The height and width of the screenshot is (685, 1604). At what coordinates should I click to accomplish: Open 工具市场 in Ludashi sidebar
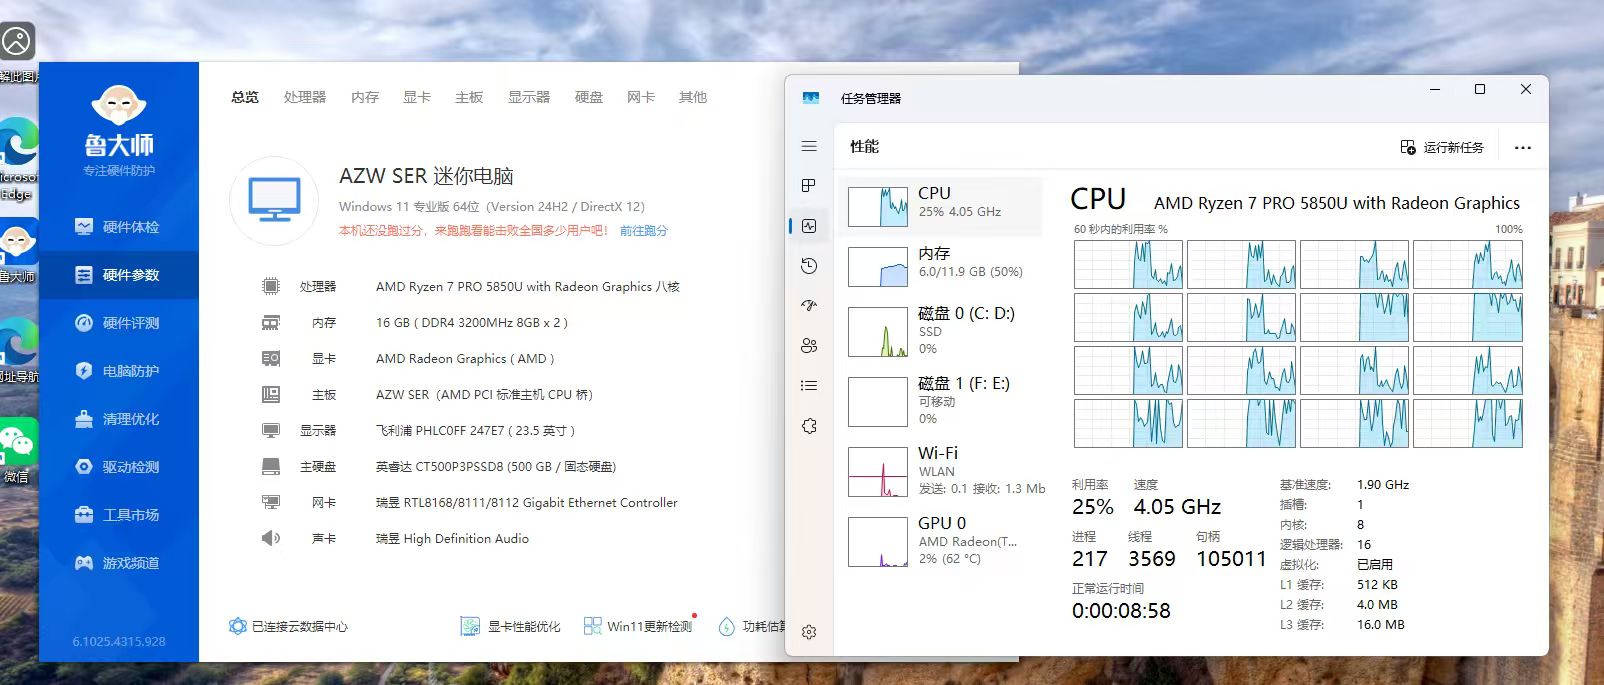119,515
